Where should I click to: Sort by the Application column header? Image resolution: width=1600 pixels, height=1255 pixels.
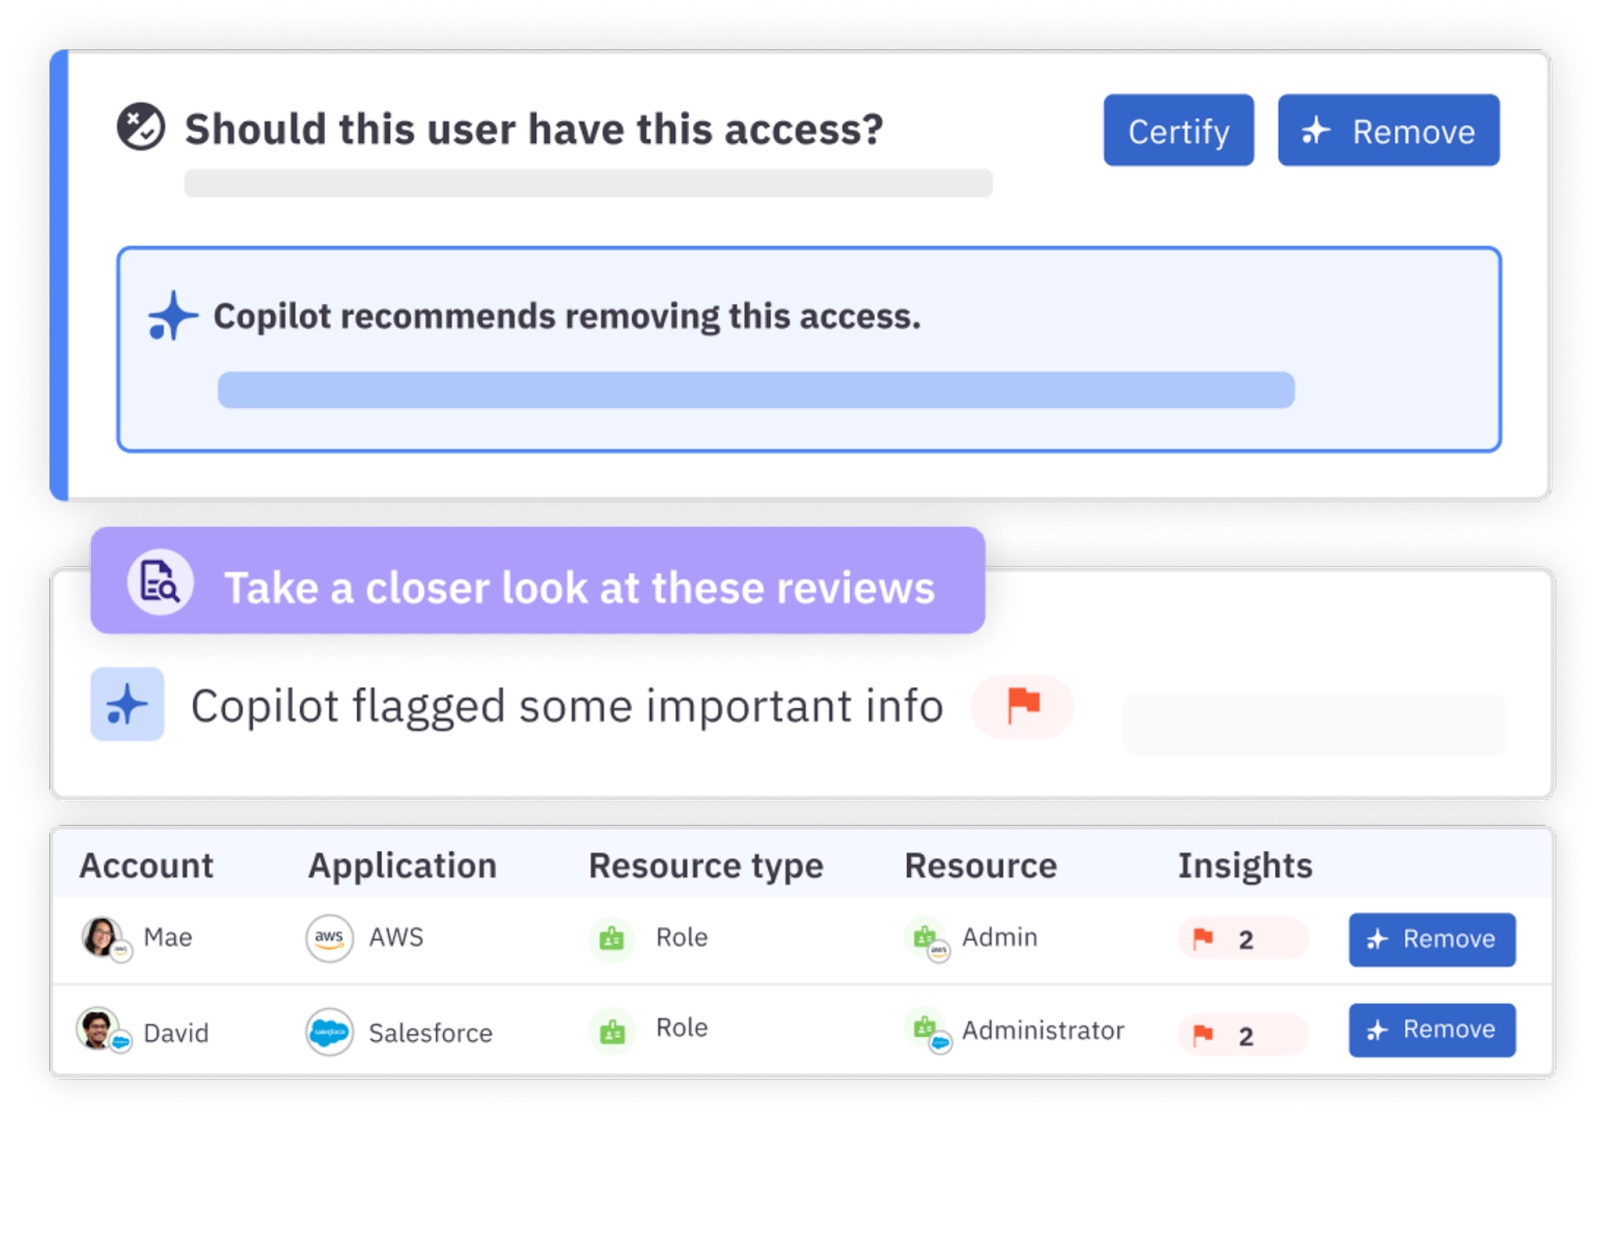click(x=402, y=865)
